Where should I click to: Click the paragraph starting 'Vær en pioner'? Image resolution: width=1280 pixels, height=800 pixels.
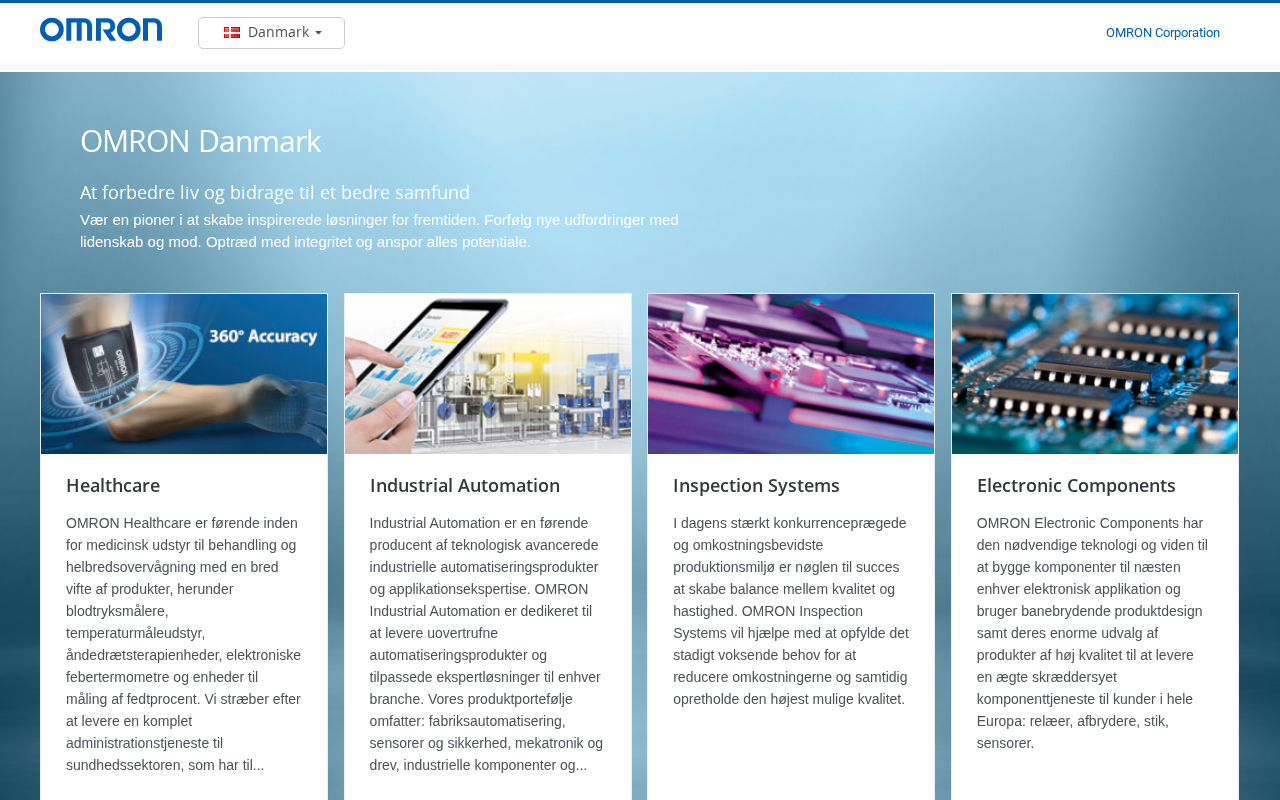click(x=379, y=231)
